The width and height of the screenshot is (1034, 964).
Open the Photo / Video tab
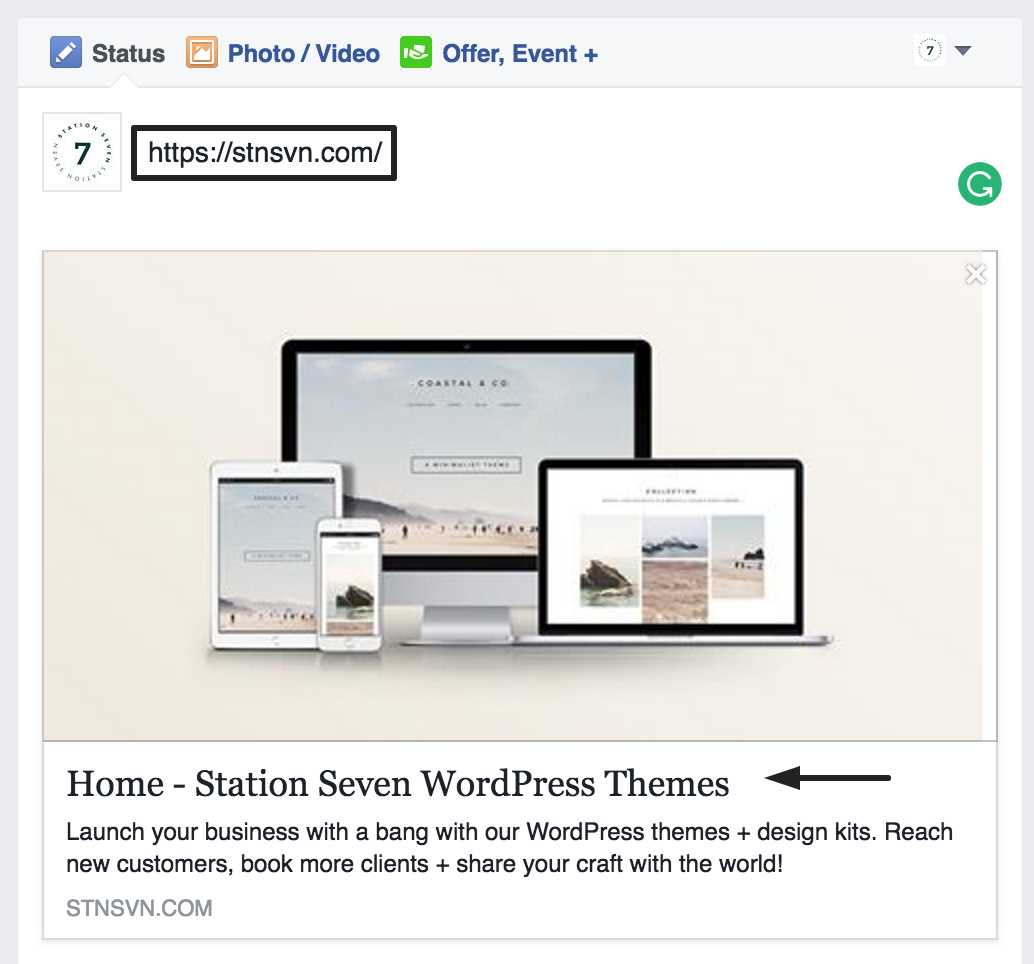(x=303, y=53)
